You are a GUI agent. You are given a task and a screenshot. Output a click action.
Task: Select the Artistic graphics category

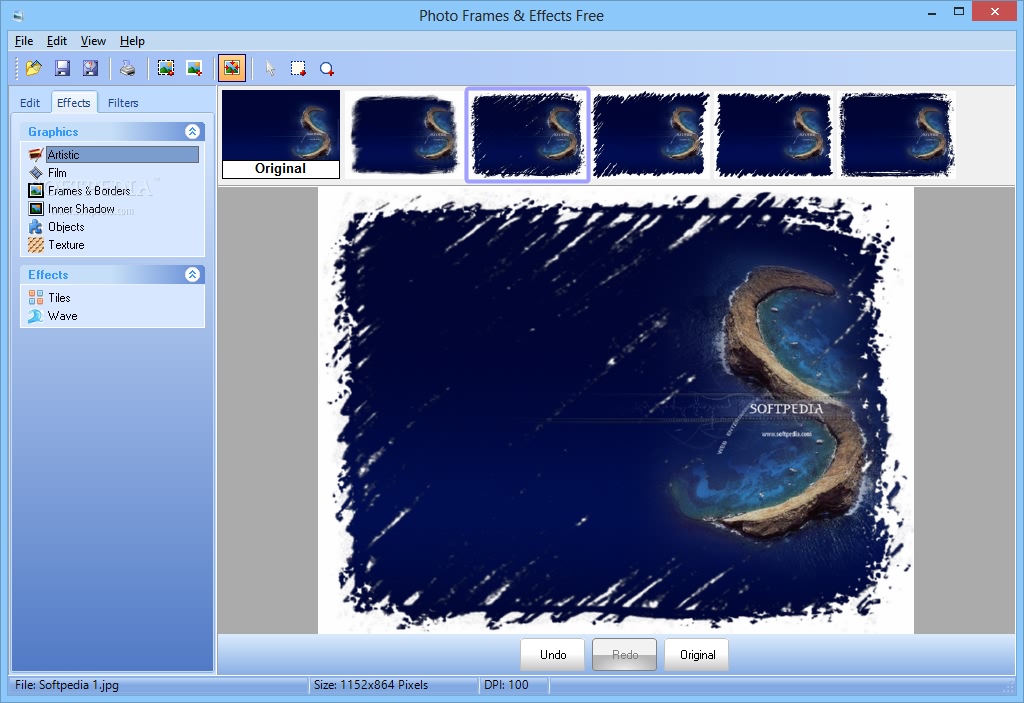click(x=123, y=155)
